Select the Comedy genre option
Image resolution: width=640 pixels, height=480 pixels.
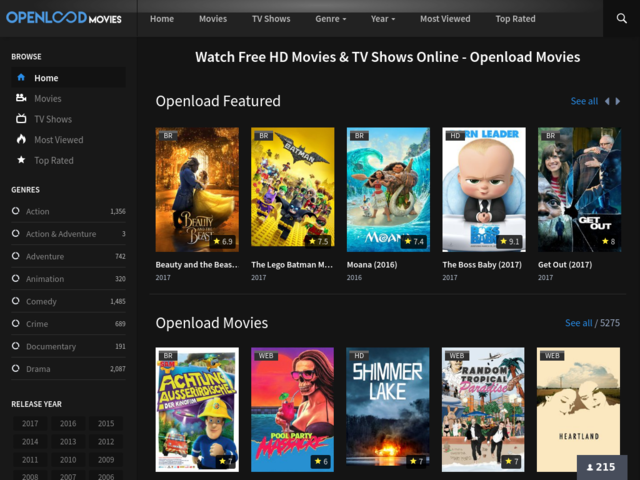pos(41,302)
